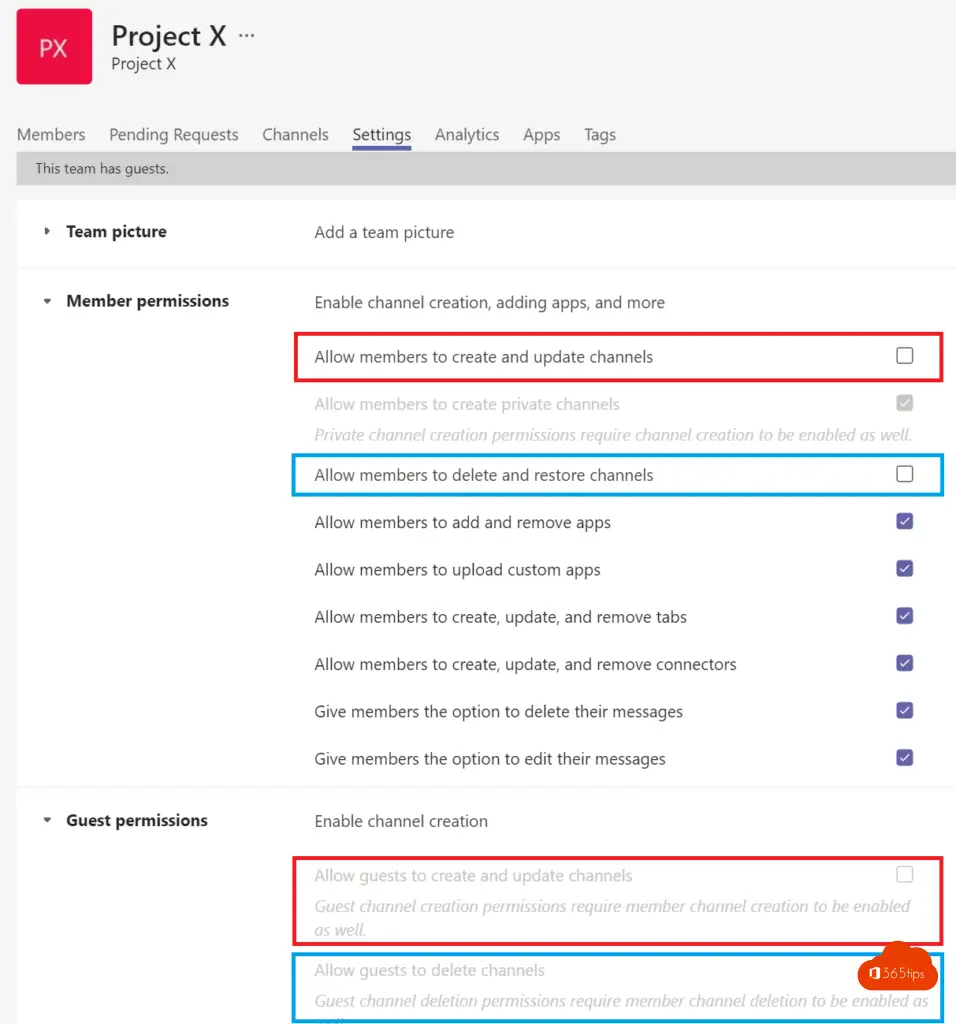Open the Analytics tab
The image size is (956, 1024).
(467, 135)
